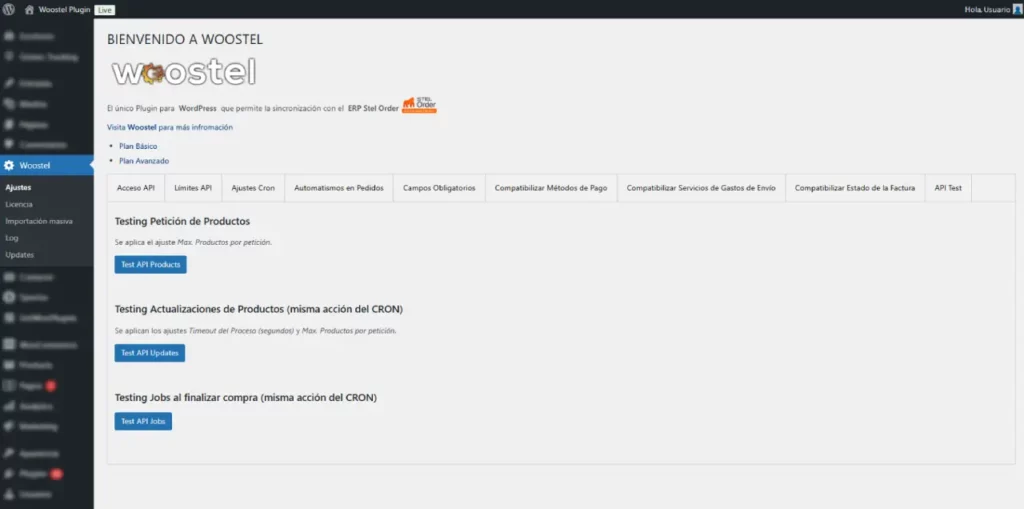Select the API Test tab
This screenshot has height=509, width=1024.
pyautogui.click(x=948, y=188)
